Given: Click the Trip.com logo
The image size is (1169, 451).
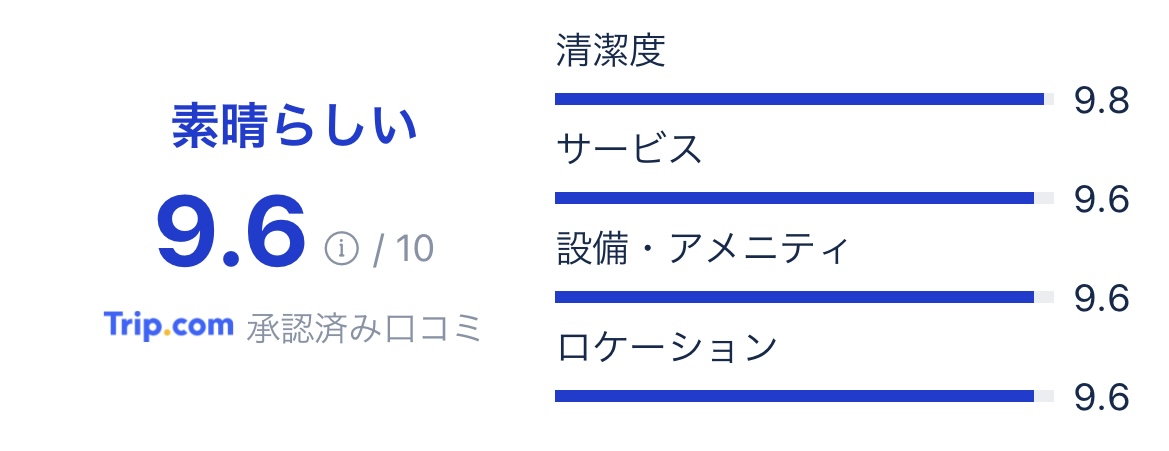Looking at the screenshot, I should 168,326.
